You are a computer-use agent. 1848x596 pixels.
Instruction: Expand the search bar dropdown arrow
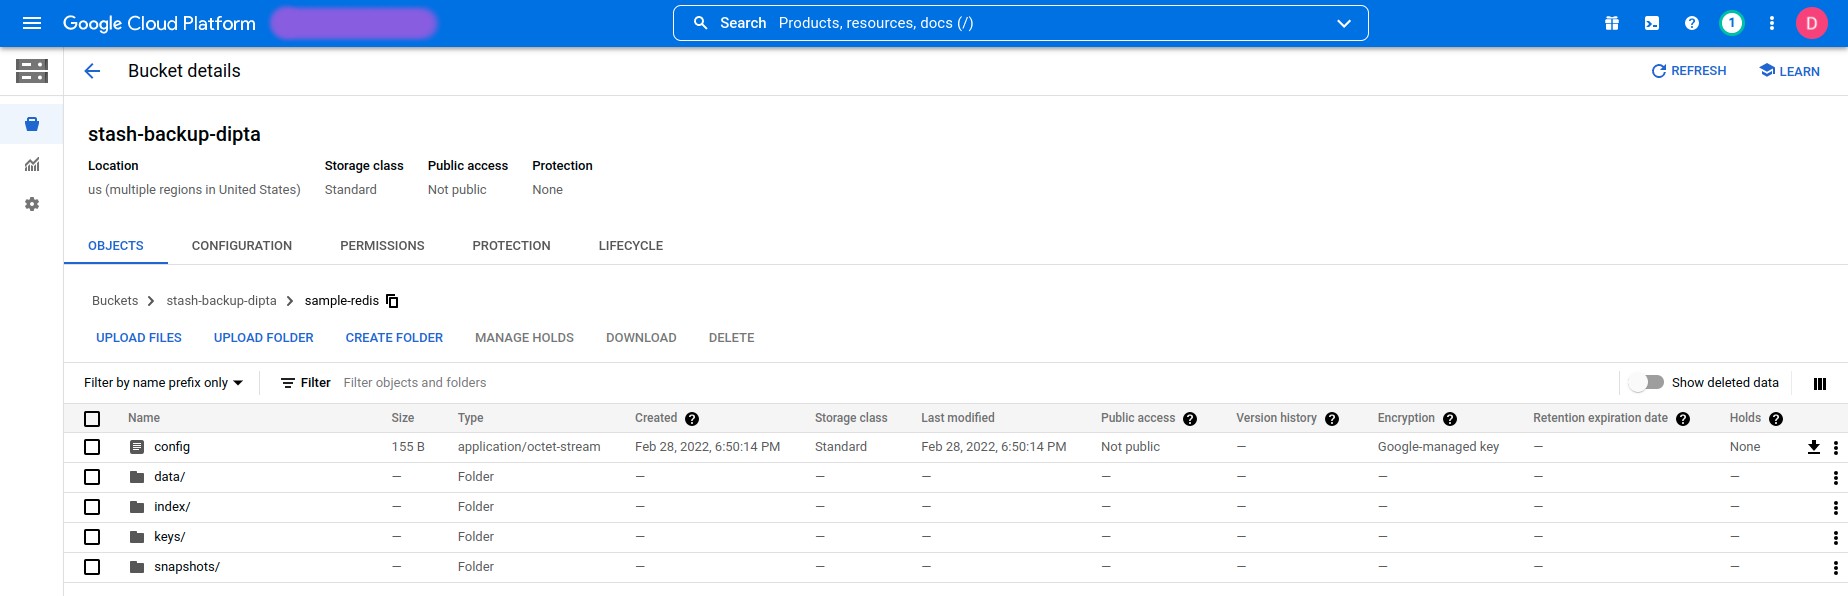click(x=1343, y=23)
